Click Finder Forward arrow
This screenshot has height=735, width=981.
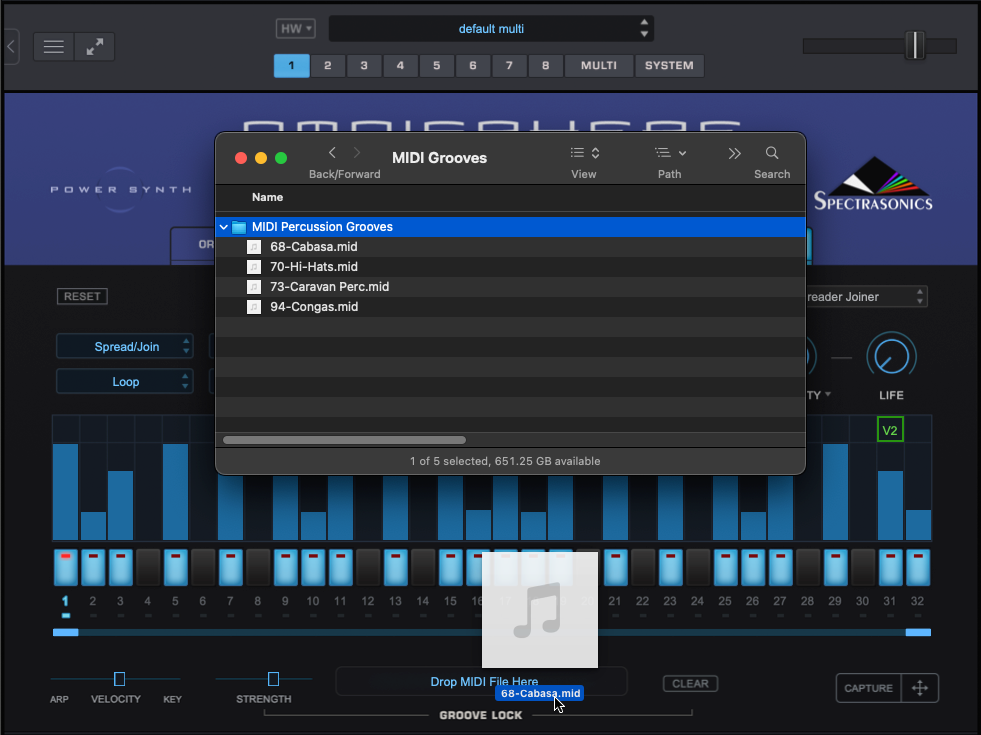click(357, 153)
